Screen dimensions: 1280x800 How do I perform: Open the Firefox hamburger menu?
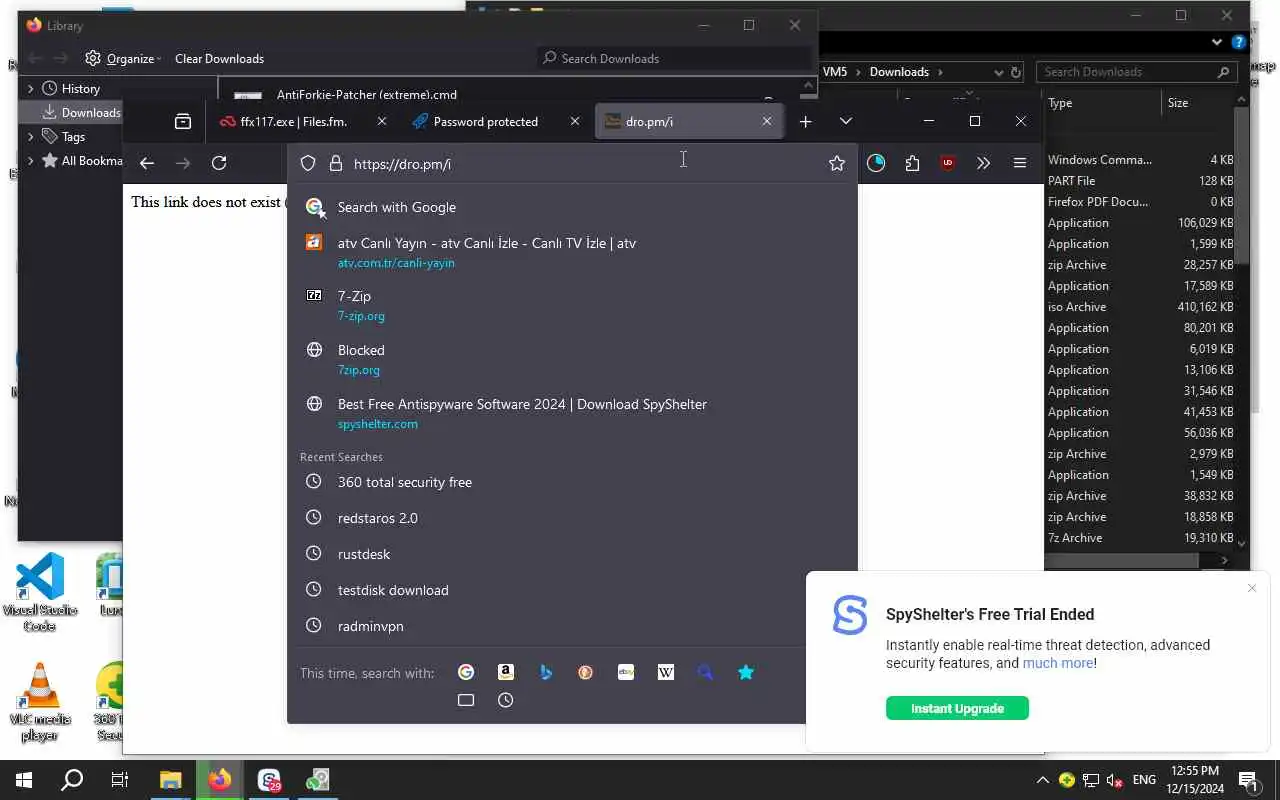(x=1019, y=163)
